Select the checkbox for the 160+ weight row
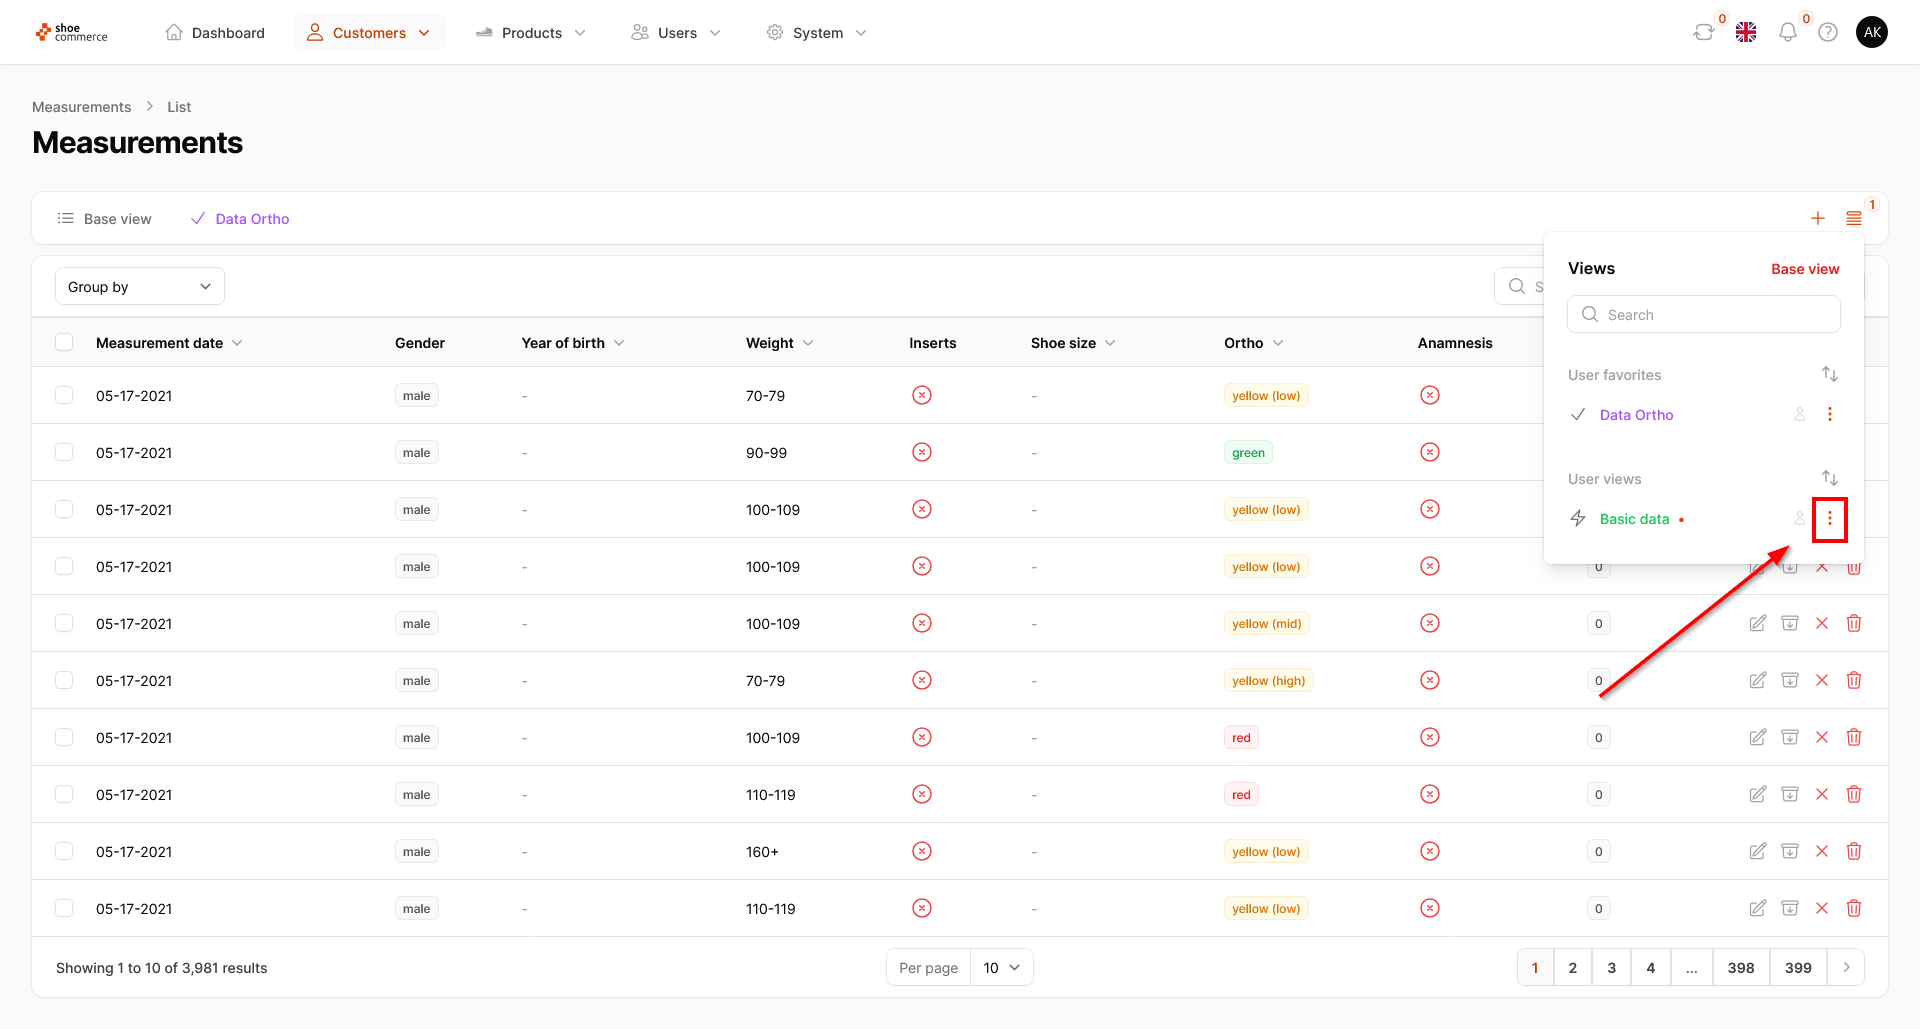Screen dimensions: 1920x1029 65,852
